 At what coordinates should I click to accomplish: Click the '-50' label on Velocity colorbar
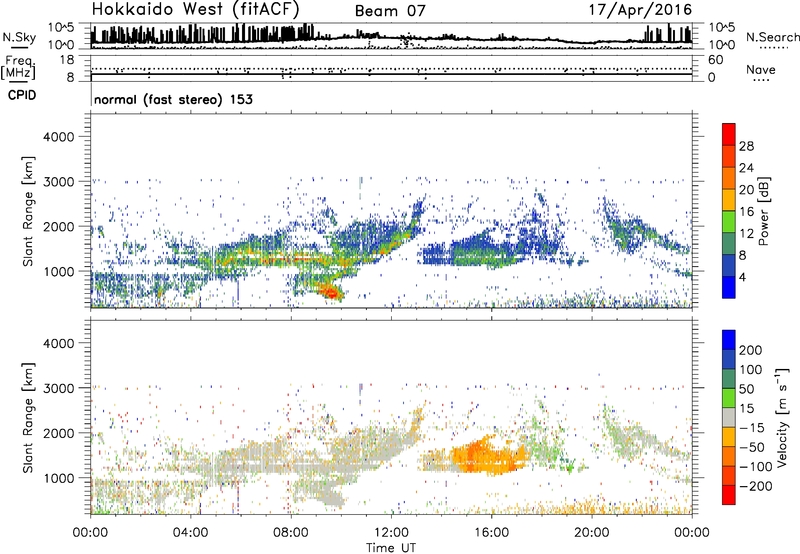click(x=751, y=447)
